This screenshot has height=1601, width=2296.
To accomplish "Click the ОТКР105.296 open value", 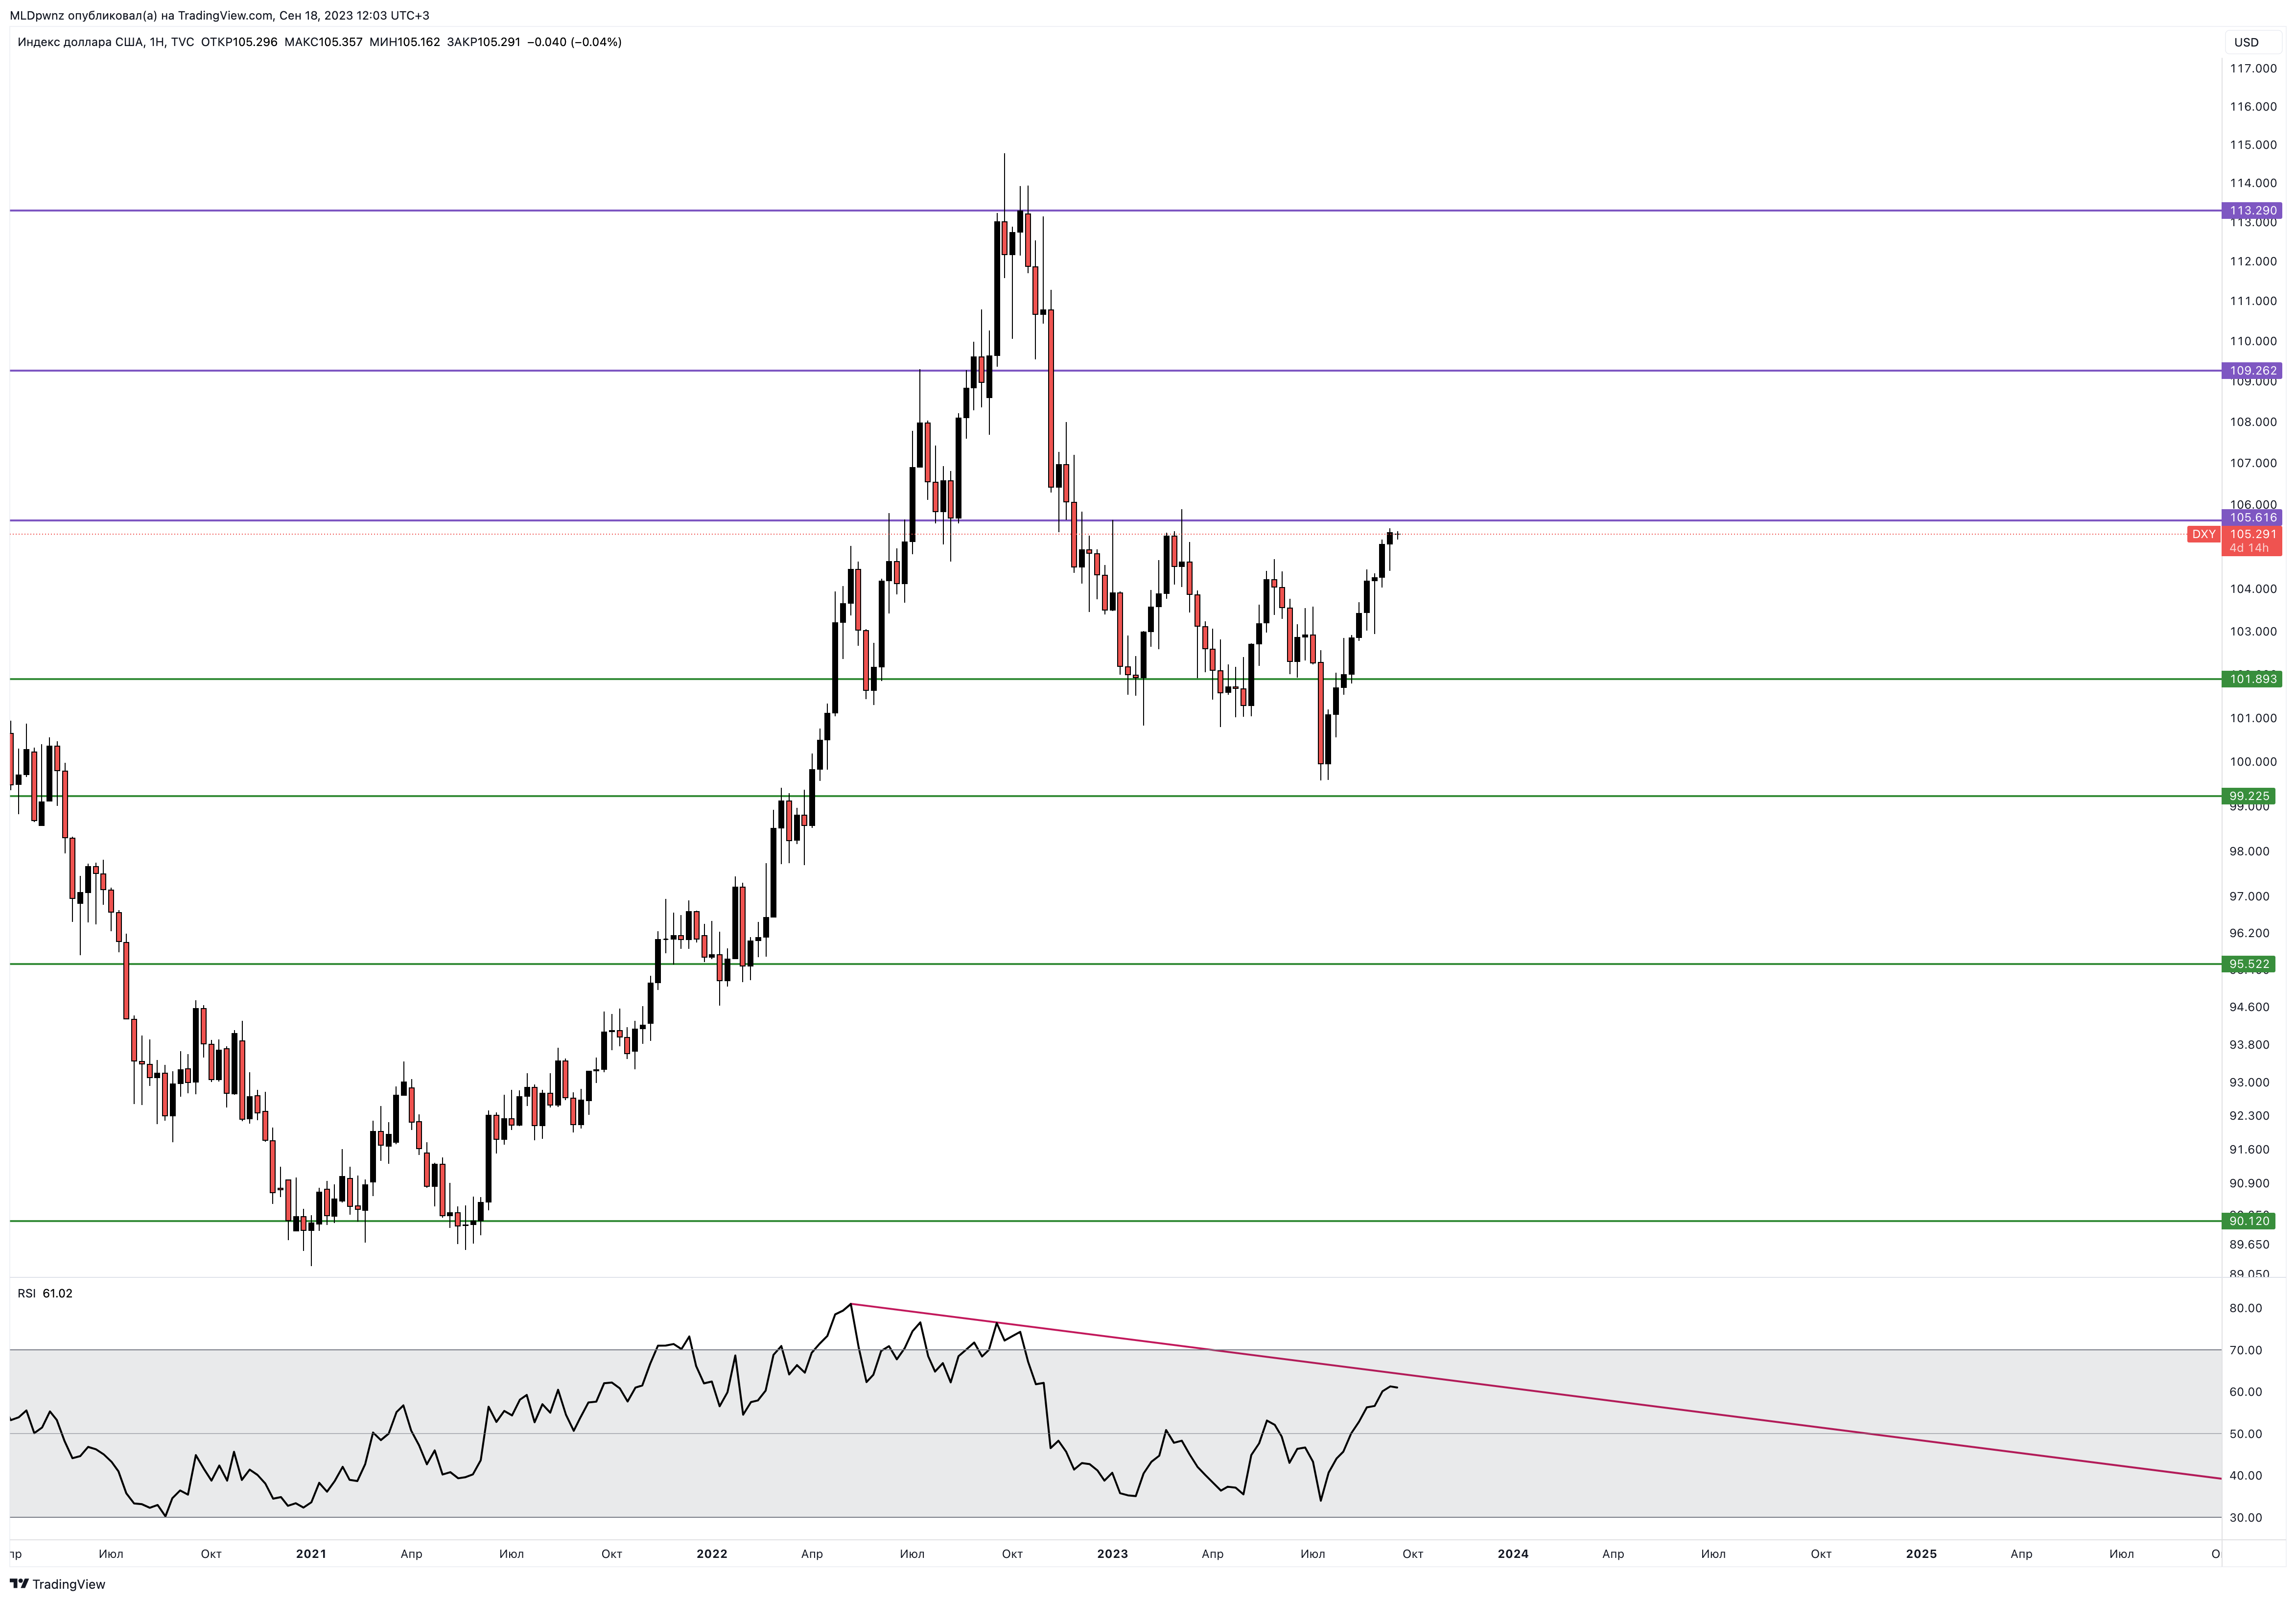I will tap(239, 42).
